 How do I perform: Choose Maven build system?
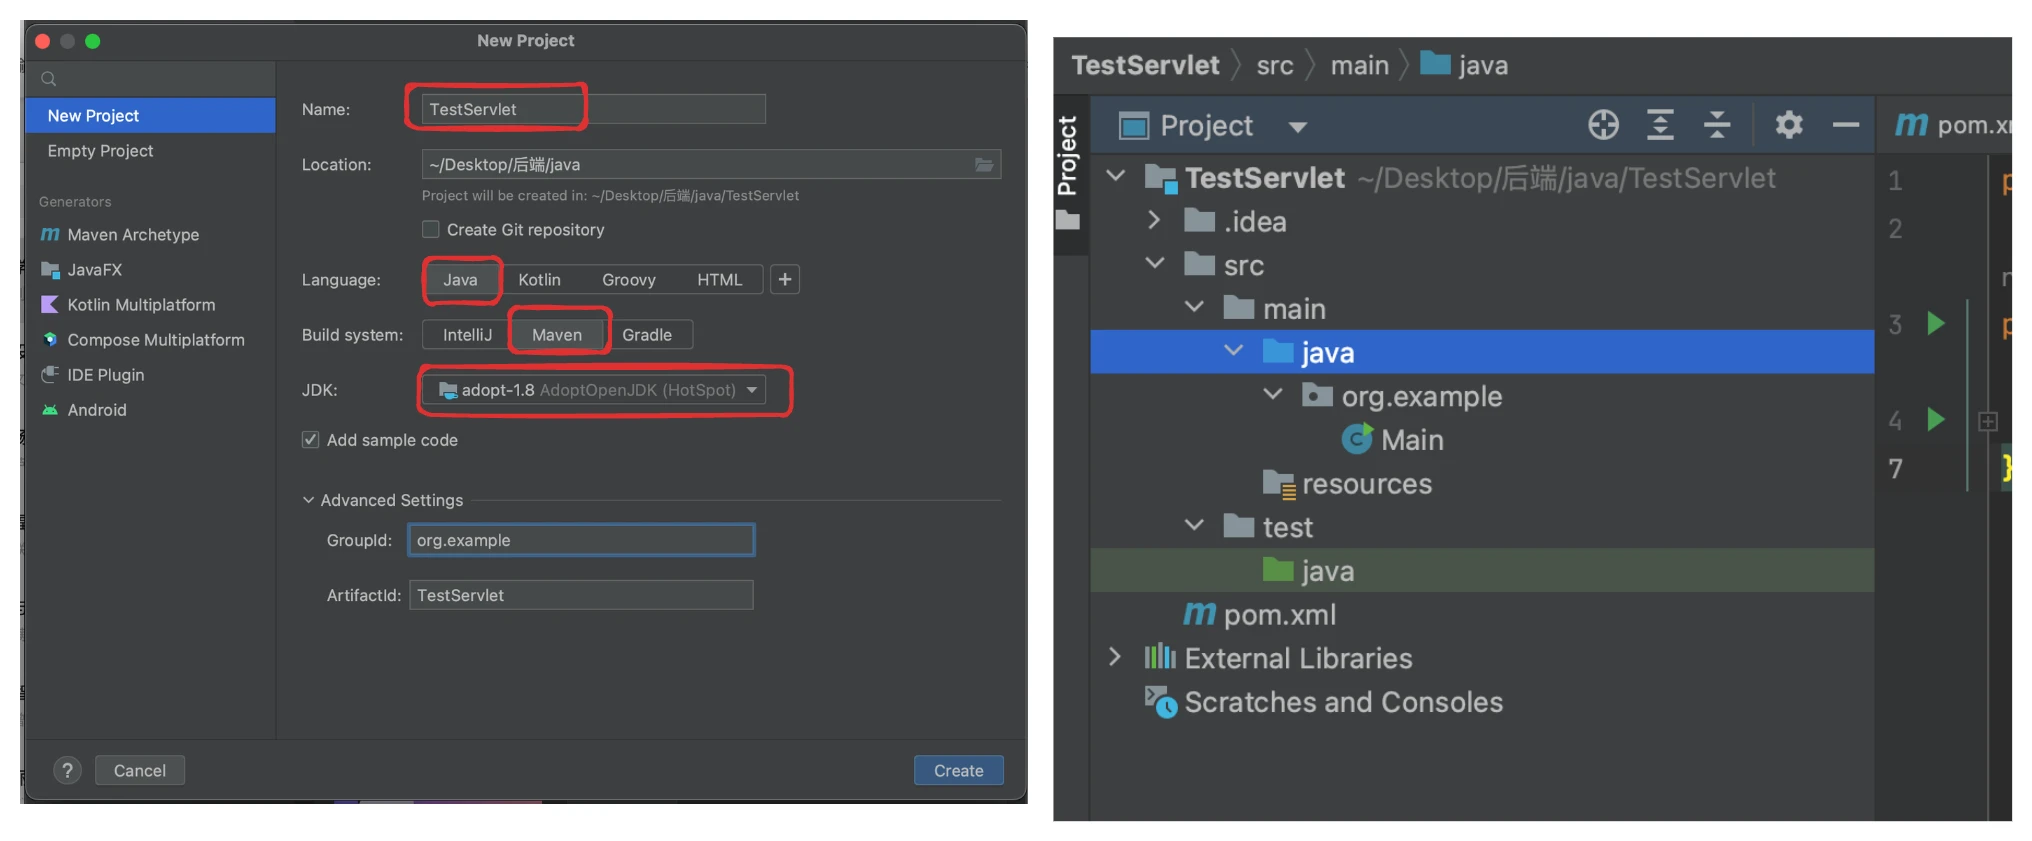tap(557, 334)
